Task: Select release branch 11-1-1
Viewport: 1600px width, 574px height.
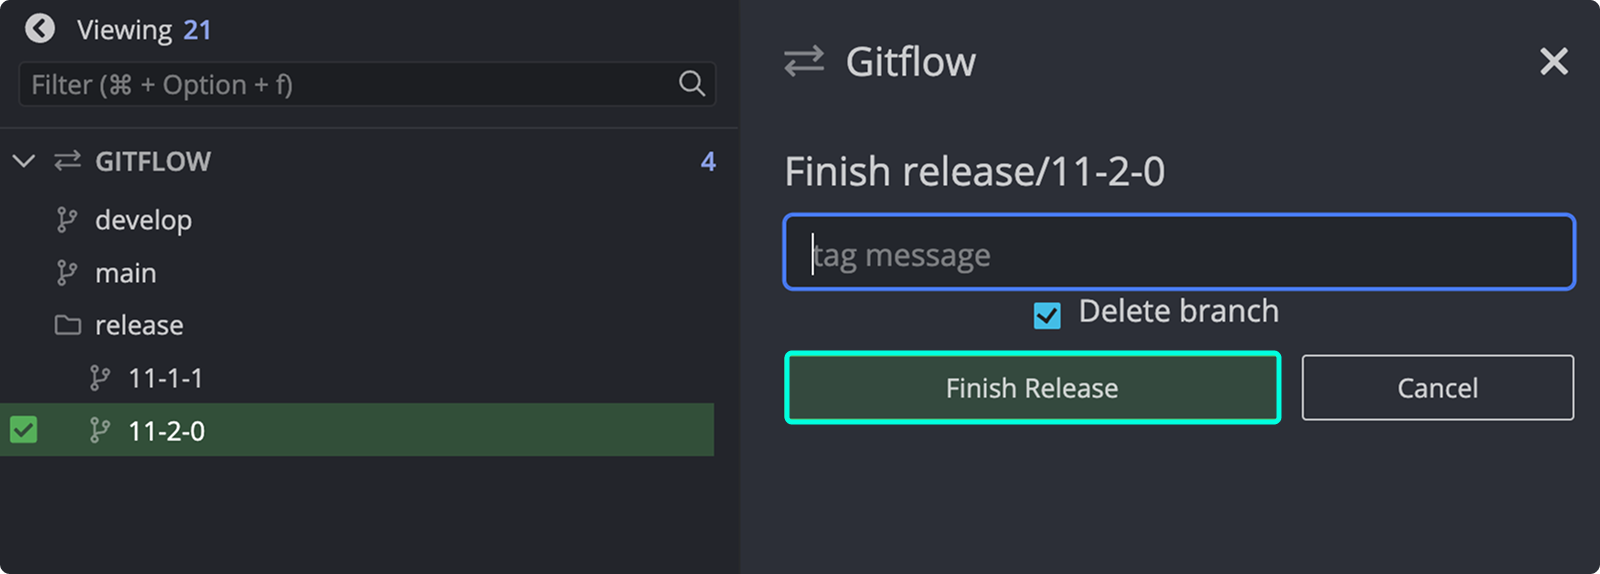Action: [166, 378]
